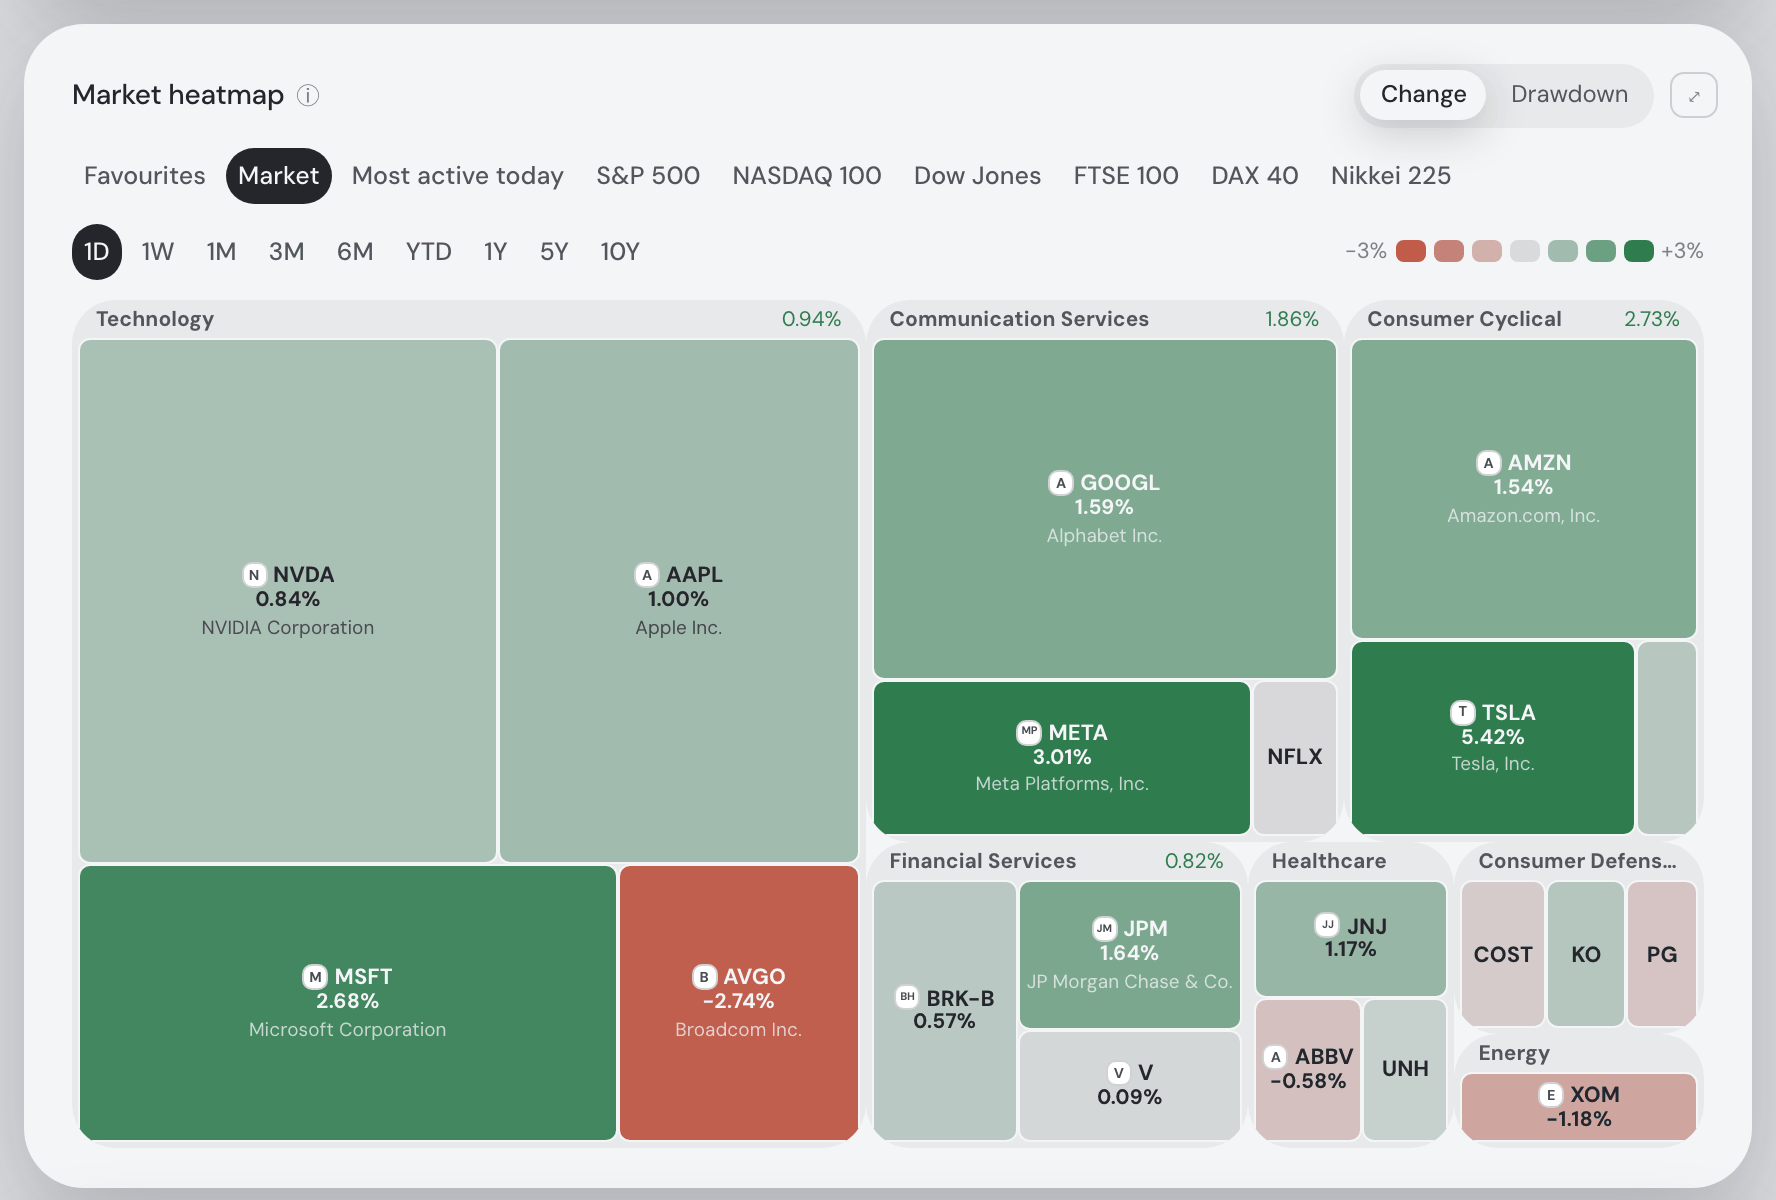The height and width of the screenshot is (1200, 1776).
Task: Select the 6M time range
Action: (x=355, y=252)
